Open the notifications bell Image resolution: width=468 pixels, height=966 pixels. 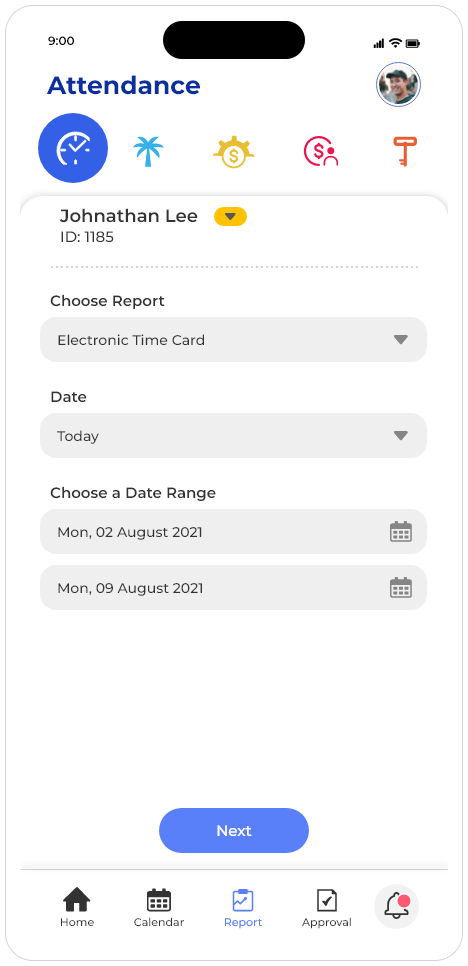tap(397, 906)
